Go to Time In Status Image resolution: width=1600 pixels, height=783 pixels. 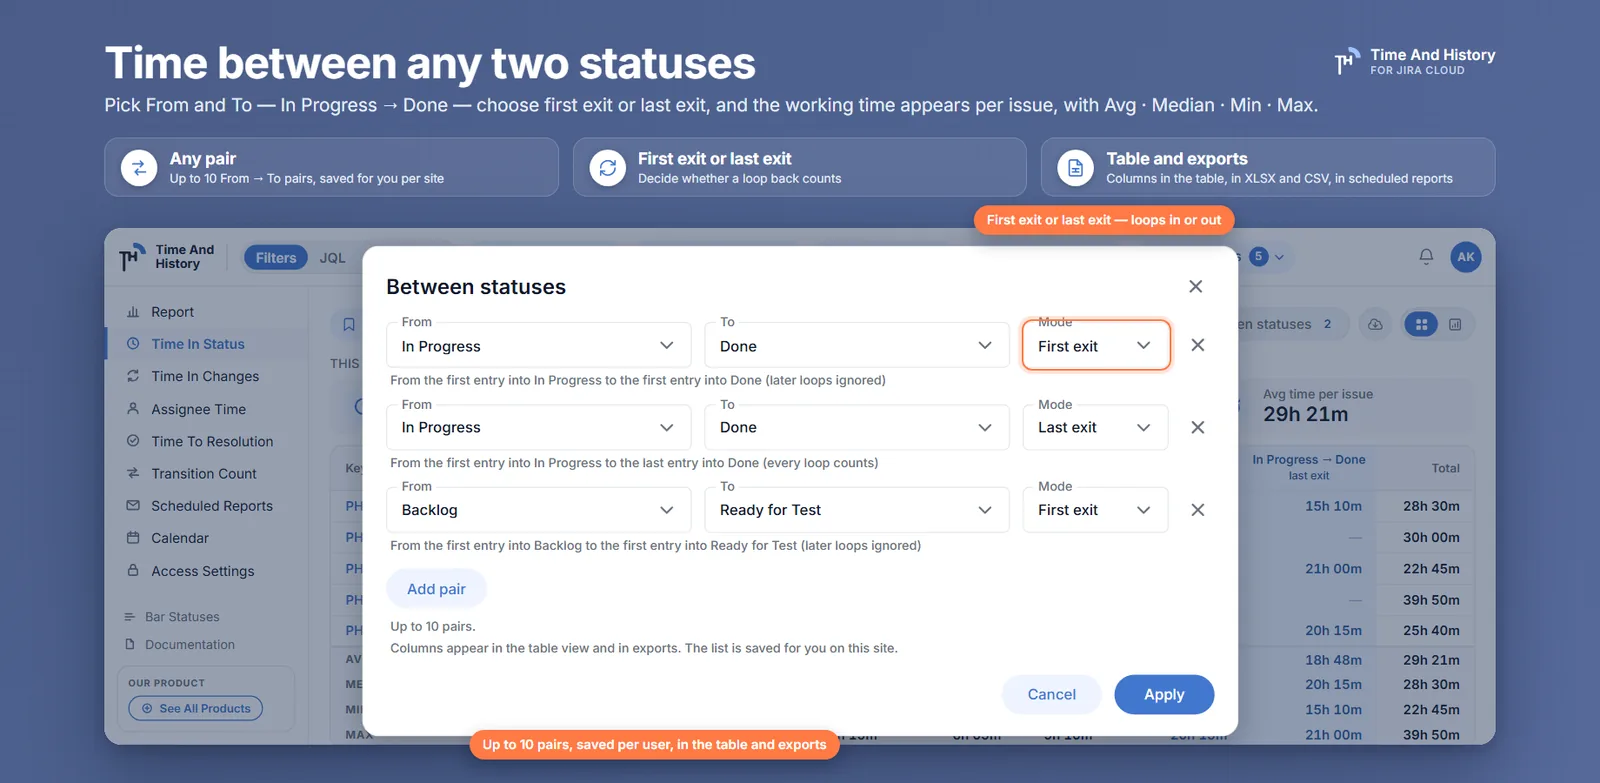[198, 344]
